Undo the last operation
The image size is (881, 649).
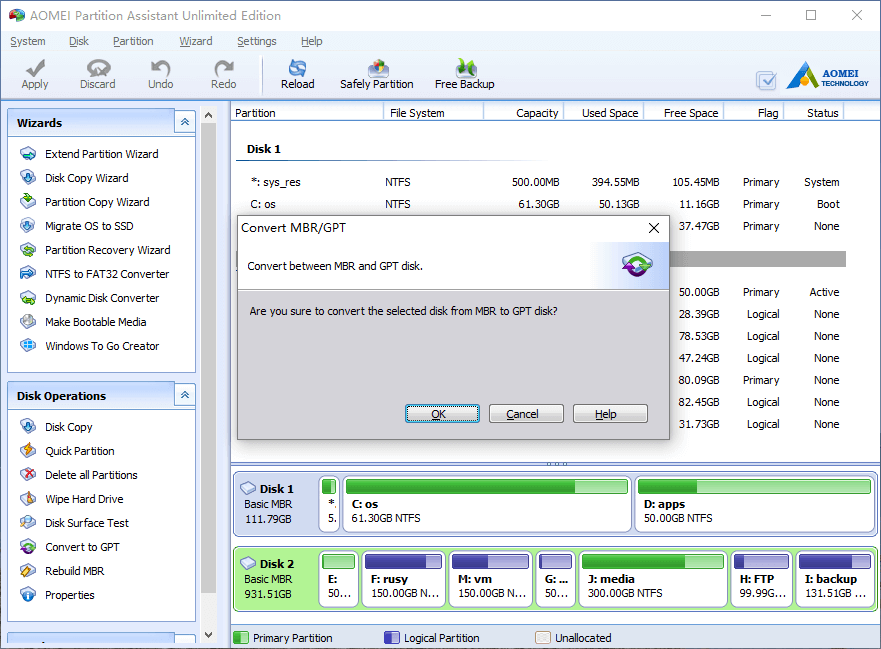160,73
